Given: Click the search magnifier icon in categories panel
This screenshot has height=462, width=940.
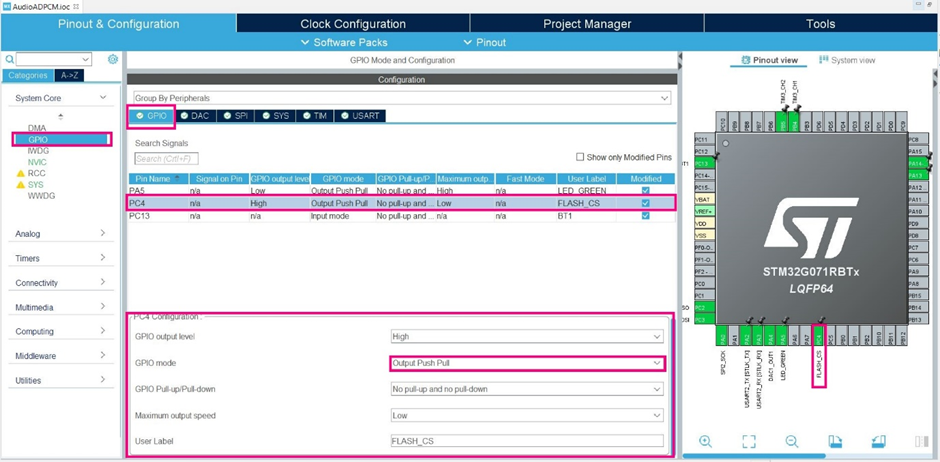Looking at the screenshot, I should pyautogui.click(x=10, y=59).
